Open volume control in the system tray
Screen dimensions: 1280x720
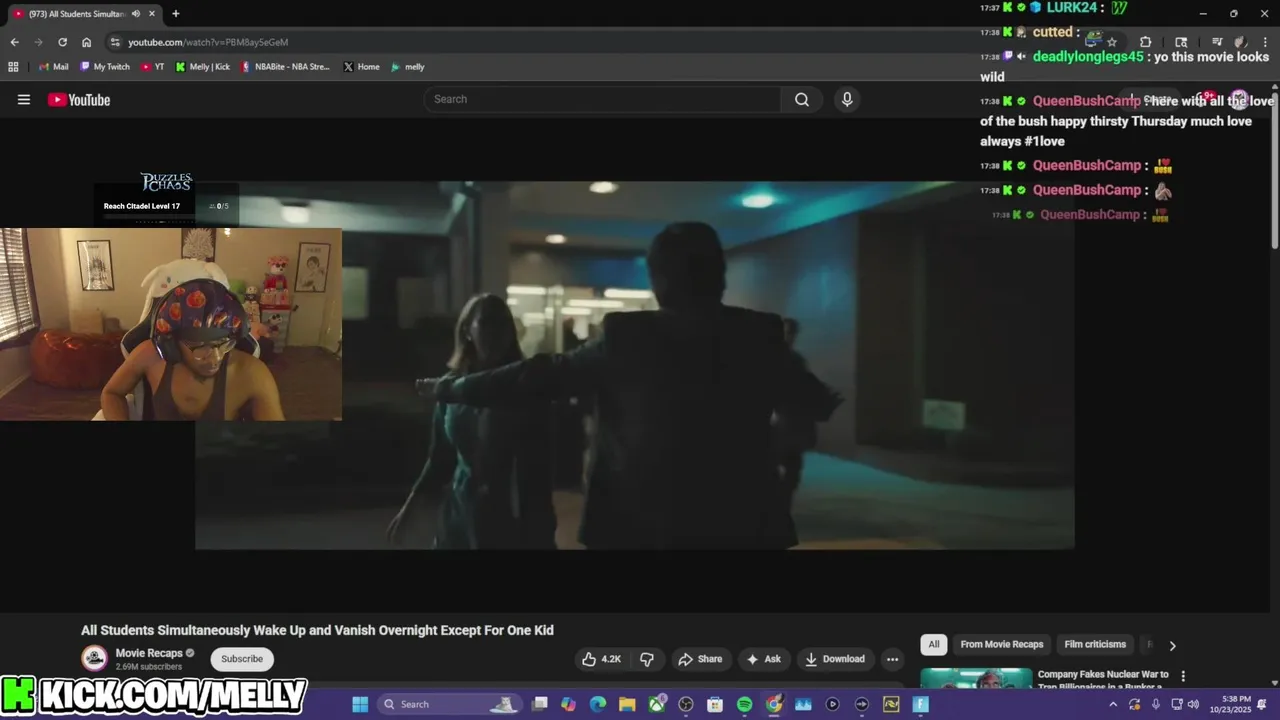[1193, 704]
